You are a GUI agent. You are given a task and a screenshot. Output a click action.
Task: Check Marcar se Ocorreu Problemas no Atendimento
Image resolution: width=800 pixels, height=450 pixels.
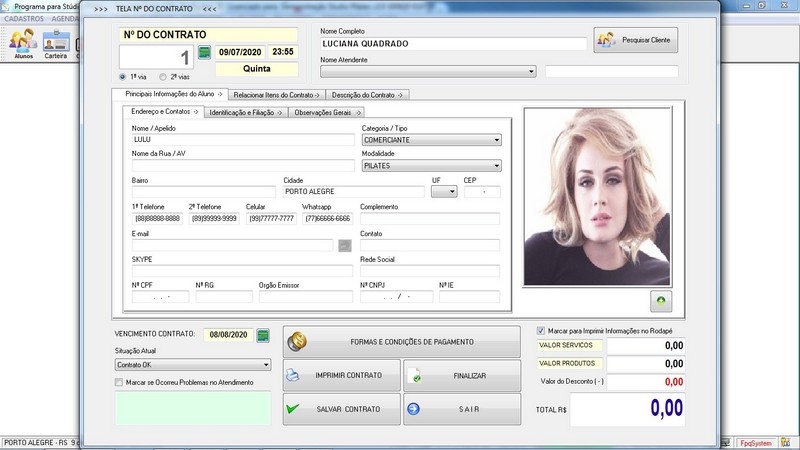pyautogui.click(x=119, y=382)
